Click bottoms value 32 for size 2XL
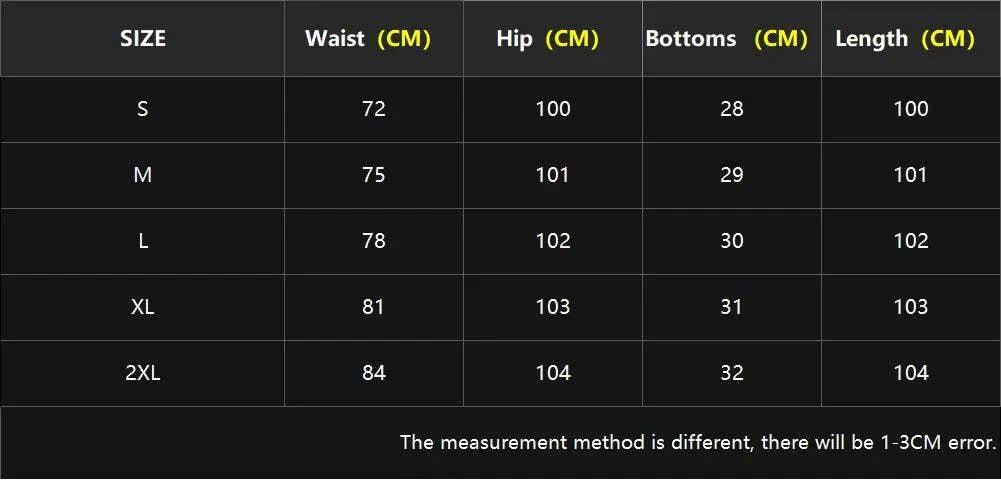Screen dimensions: 1001x480 pos(732,373)
